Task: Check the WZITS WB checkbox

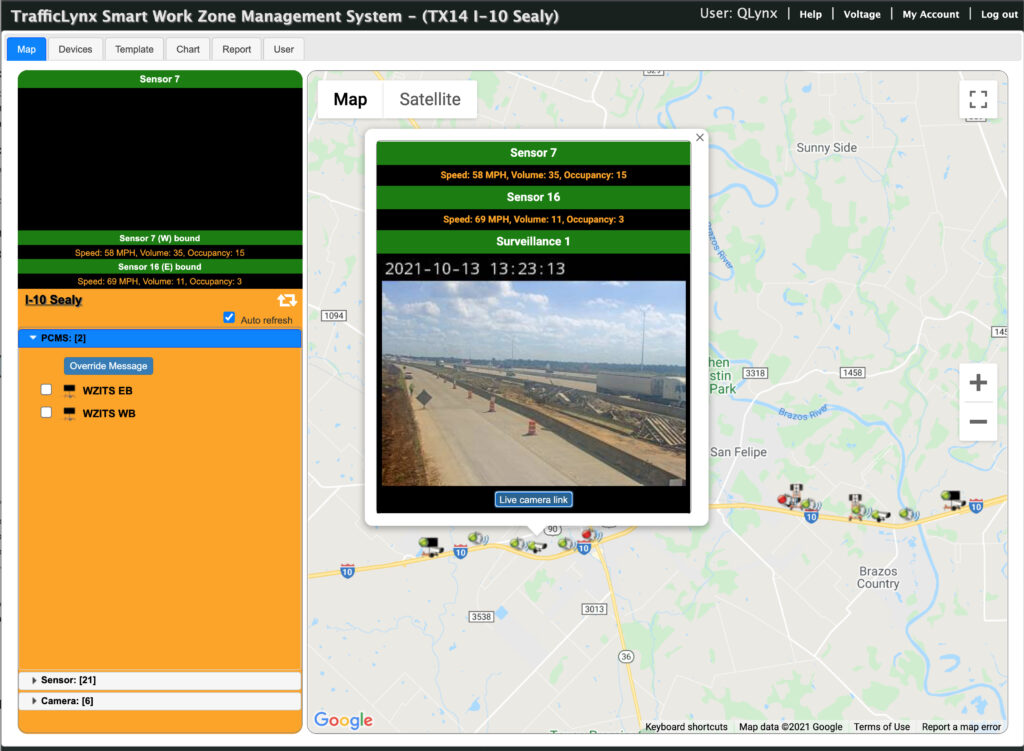Action: pyautogui.click(x=46, y=413)
